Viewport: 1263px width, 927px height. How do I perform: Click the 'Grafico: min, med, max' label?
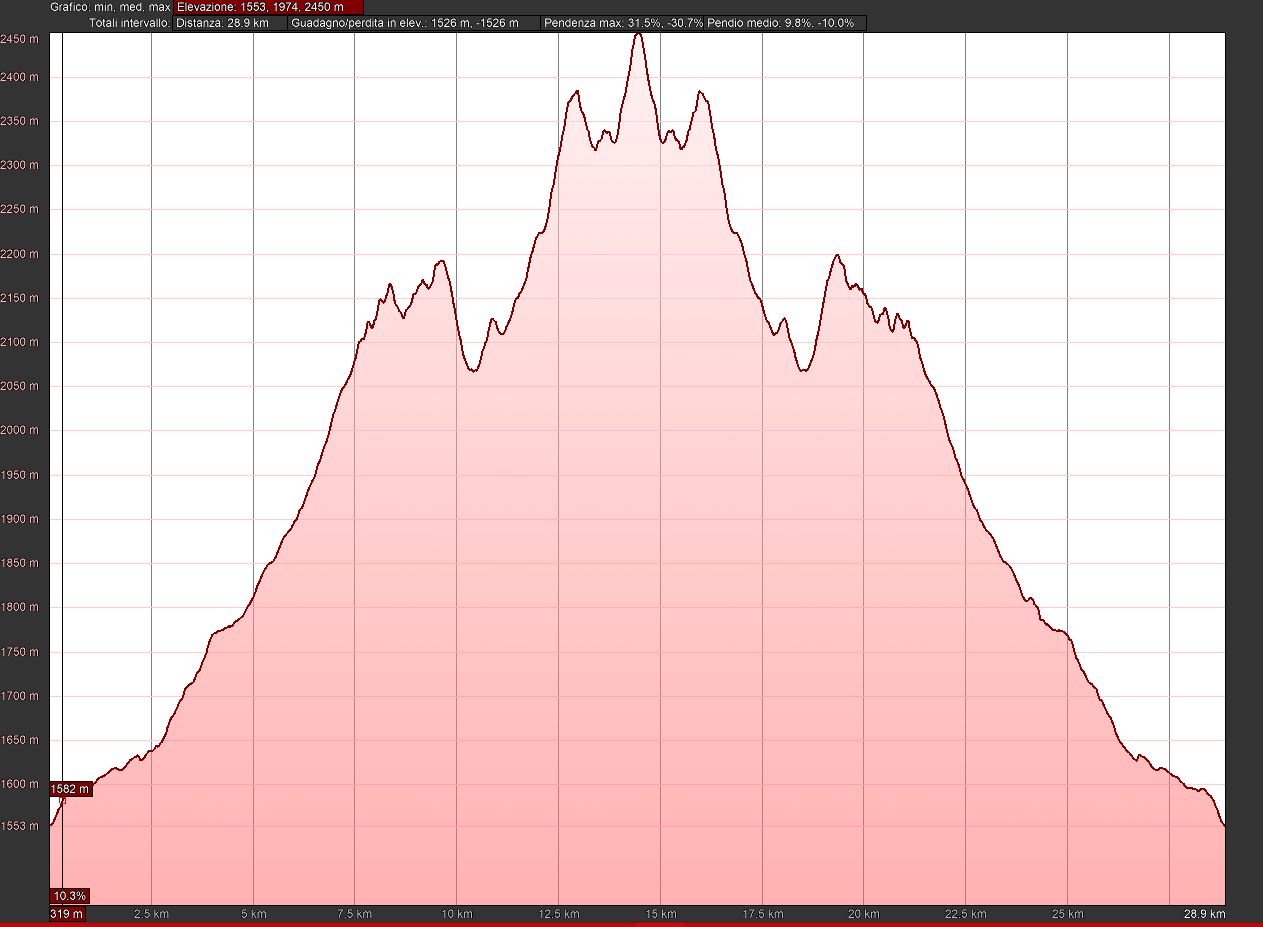(x=110, y=7)
